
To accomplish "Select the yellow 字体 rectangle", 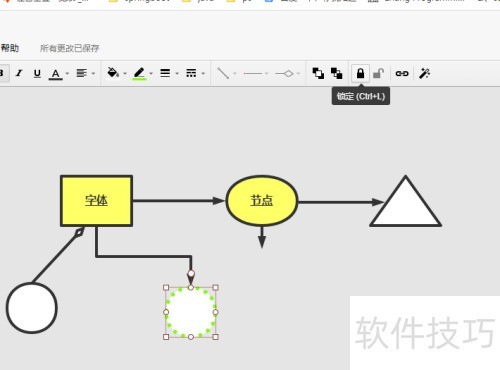I will click(x=96, y=201).
